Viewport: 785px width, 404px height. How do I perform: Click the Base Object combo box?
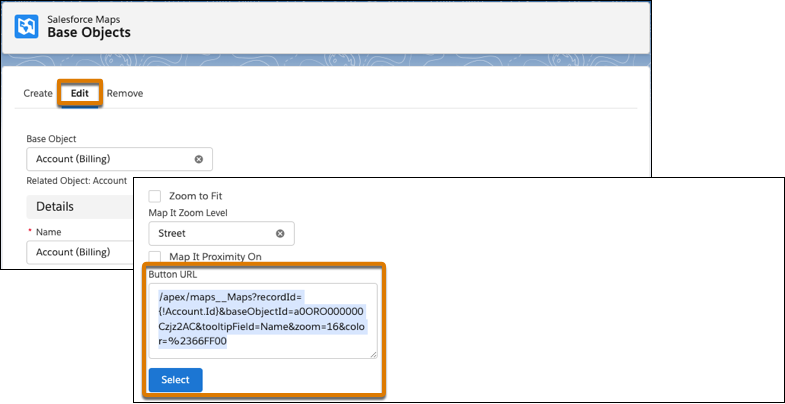point(119,159)
